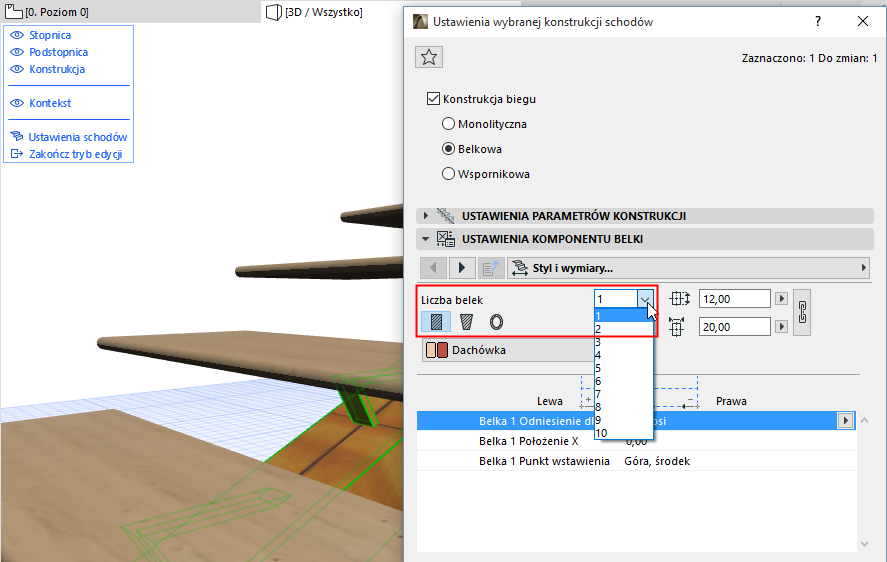Select Monolityczna radio option
Screen dimensions: 887x562
click(x=448, y=124)
